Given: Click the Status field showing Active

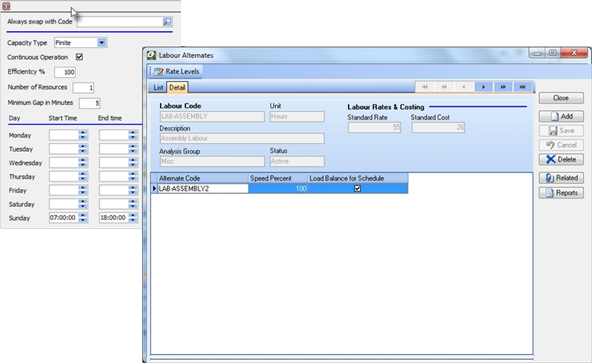Looking at the screenshot, I should click(x=297, y=162).
